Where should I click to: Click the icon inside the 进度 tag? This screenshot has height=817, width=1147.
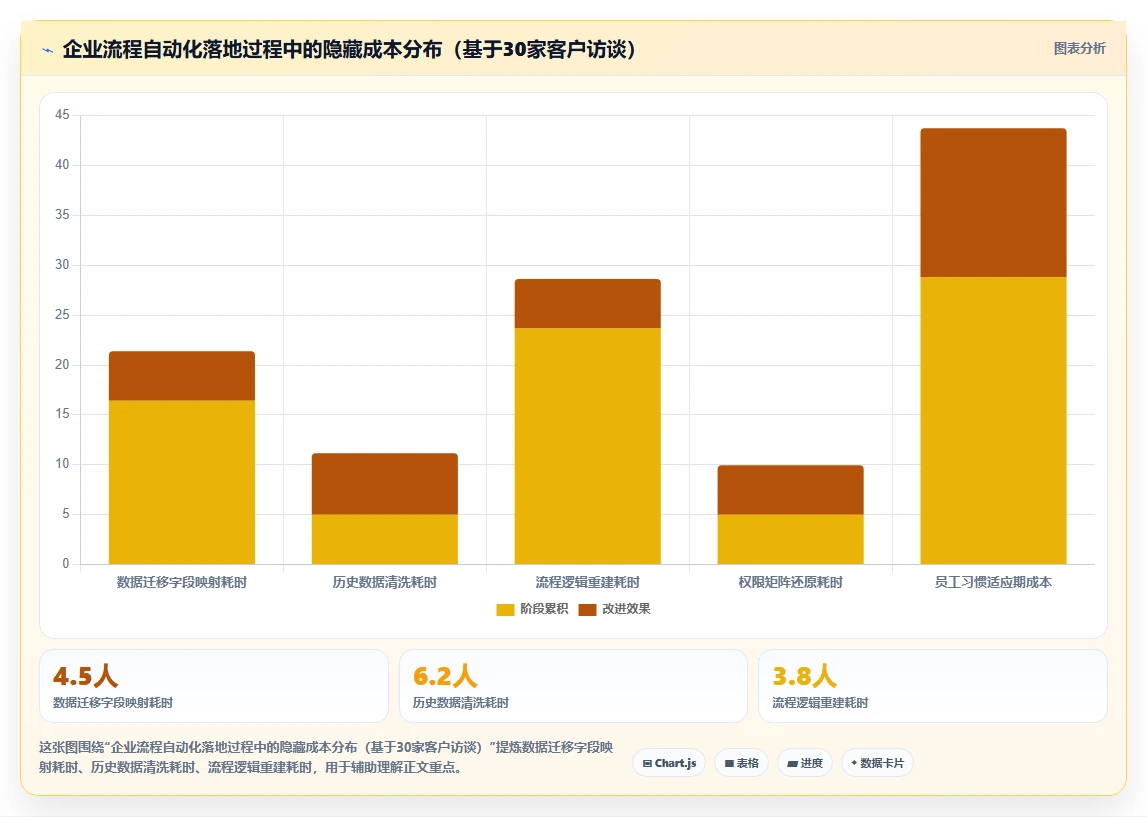coord(792,764)
